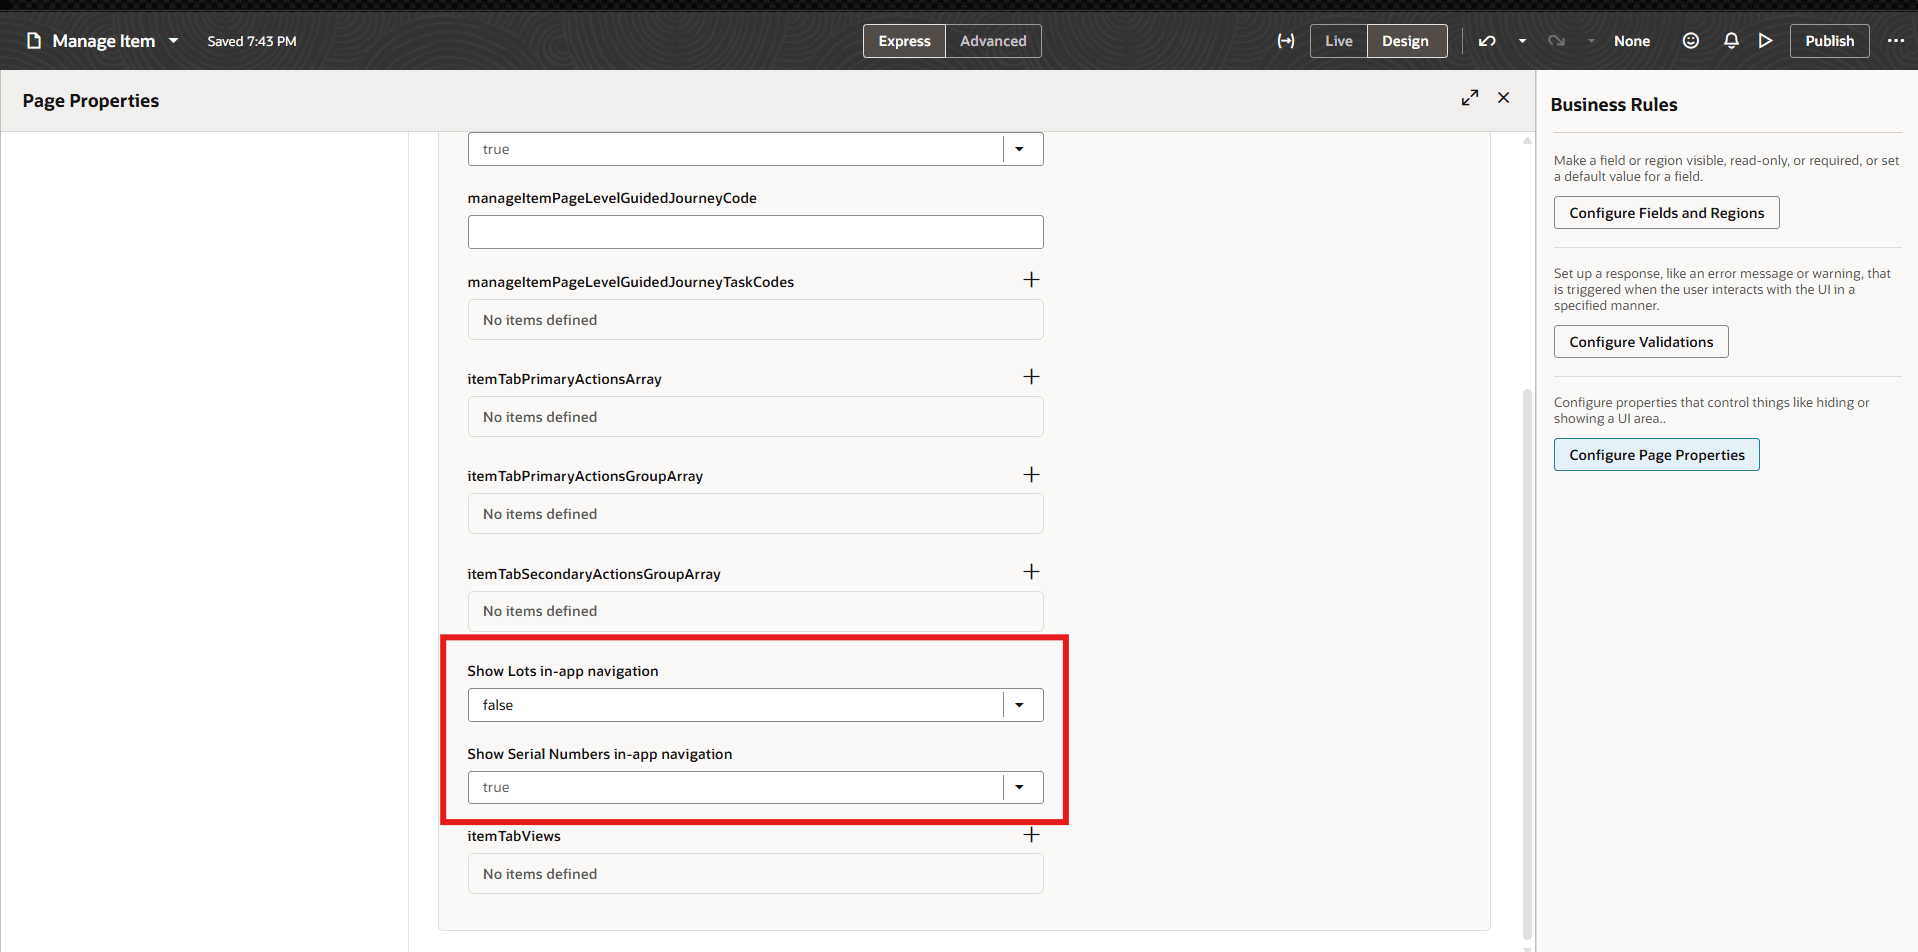Viewport: 1918px width, 952px height.
Task: Preview the app with the play icon
Action: point(1765,41)
